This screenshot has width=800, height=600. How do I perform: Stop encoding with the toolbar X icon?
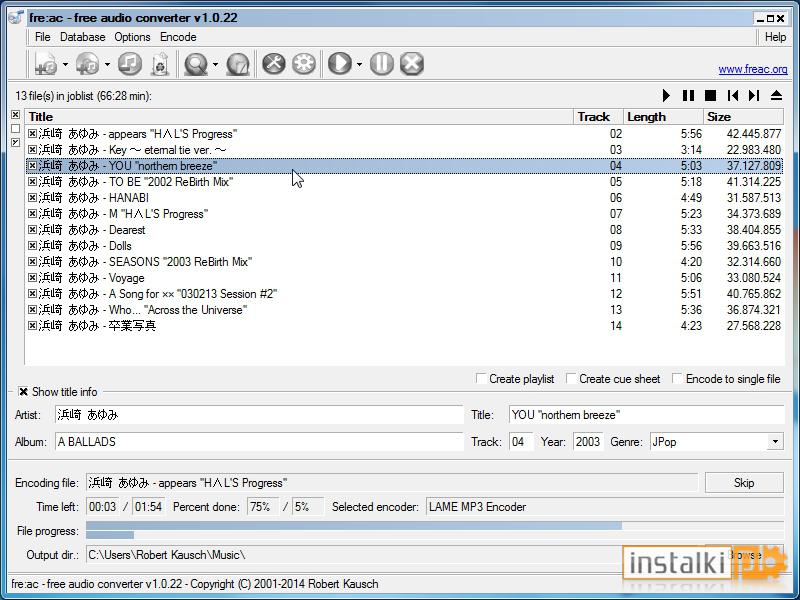click(x=412, y=64)
